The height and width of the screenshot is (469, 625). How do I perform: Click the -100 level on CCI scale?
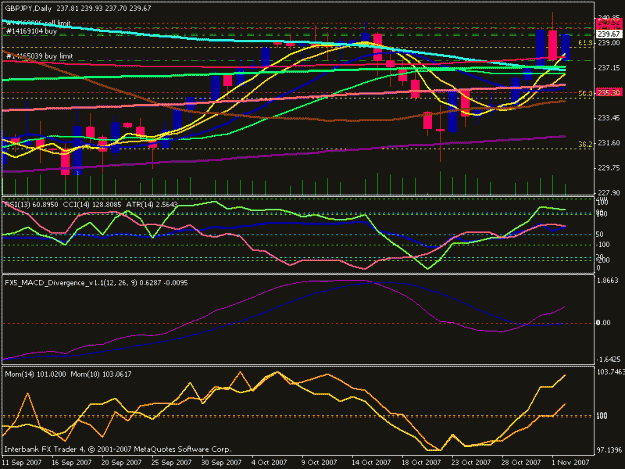[x=603, y=244]
